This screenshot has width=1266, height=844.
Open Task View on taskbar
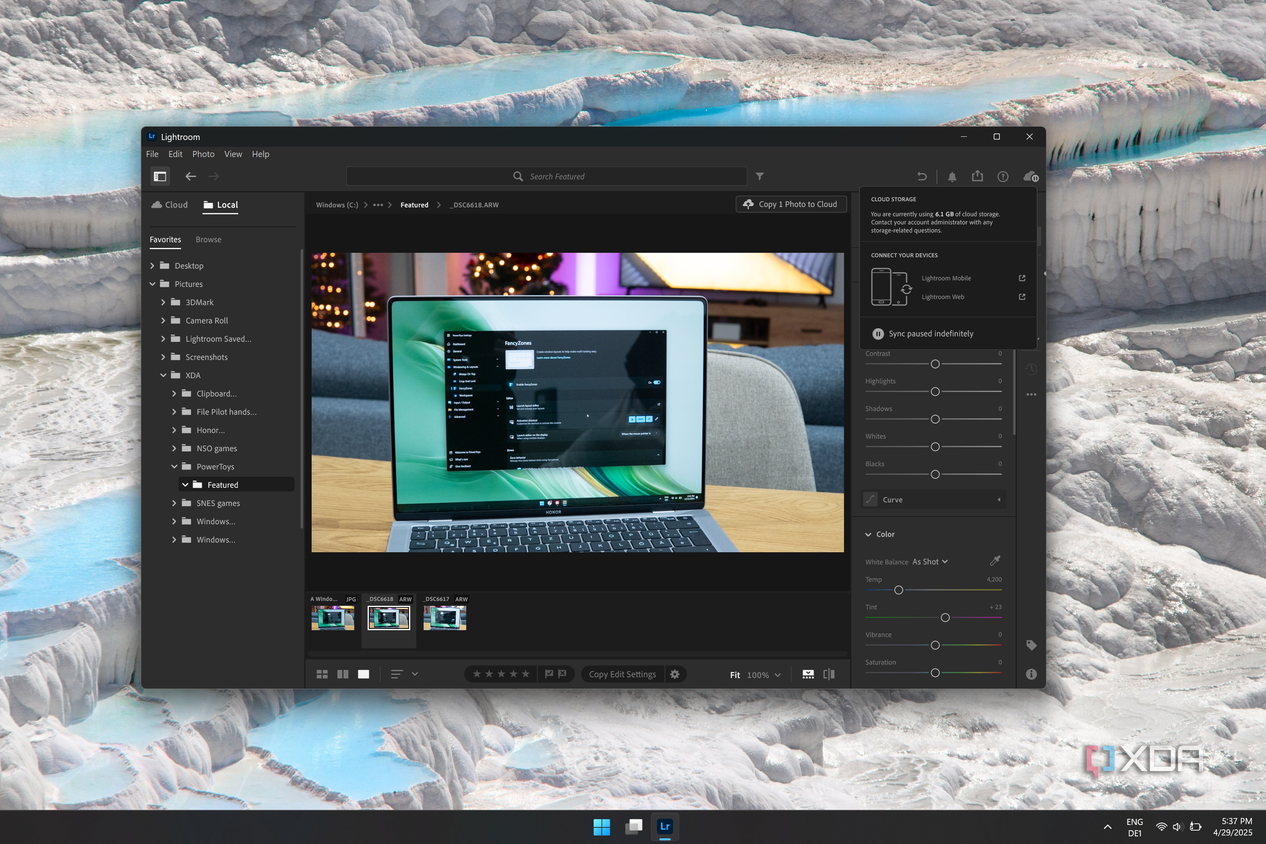(633, 827)
